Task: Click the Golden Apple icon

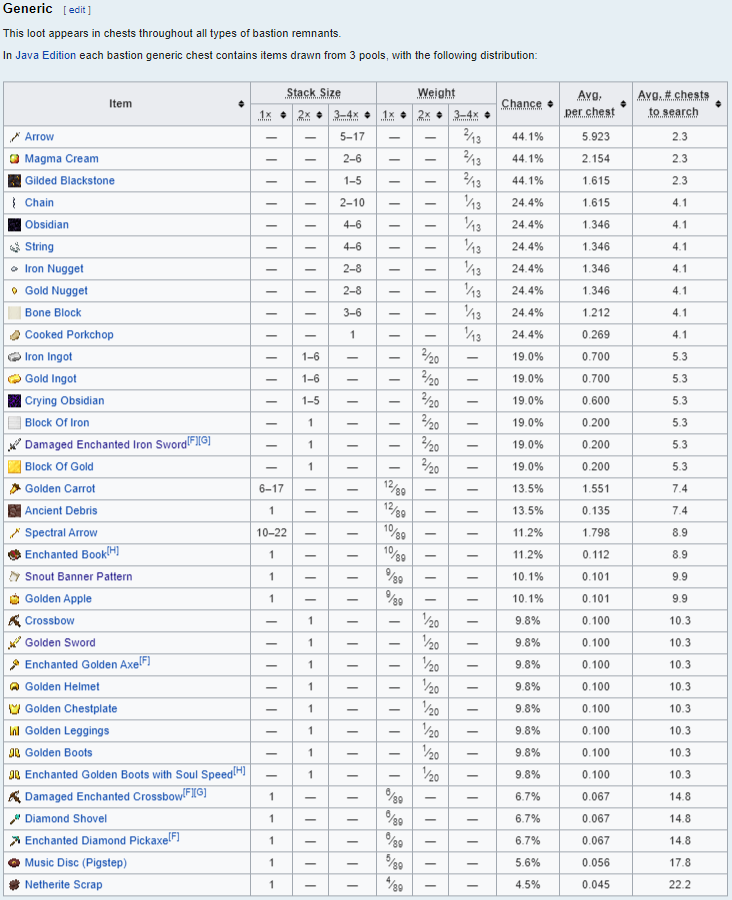Action: pos(15,599)
